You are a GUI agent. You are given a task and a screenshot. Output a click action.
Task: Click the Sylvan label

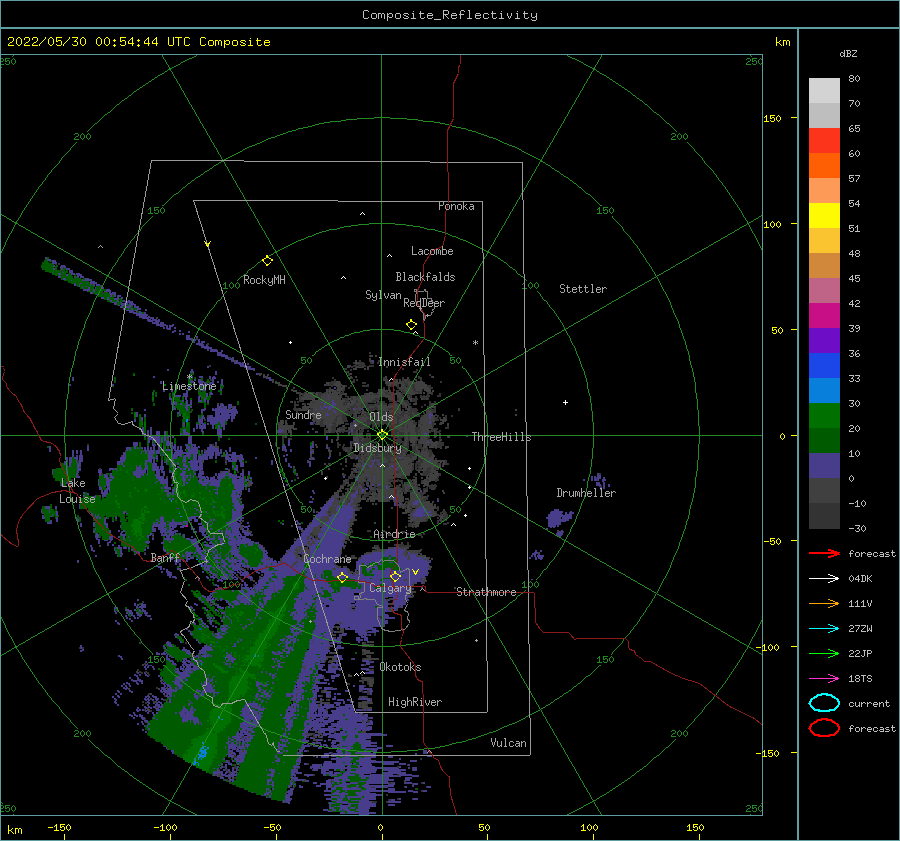[x=383, y=295]
